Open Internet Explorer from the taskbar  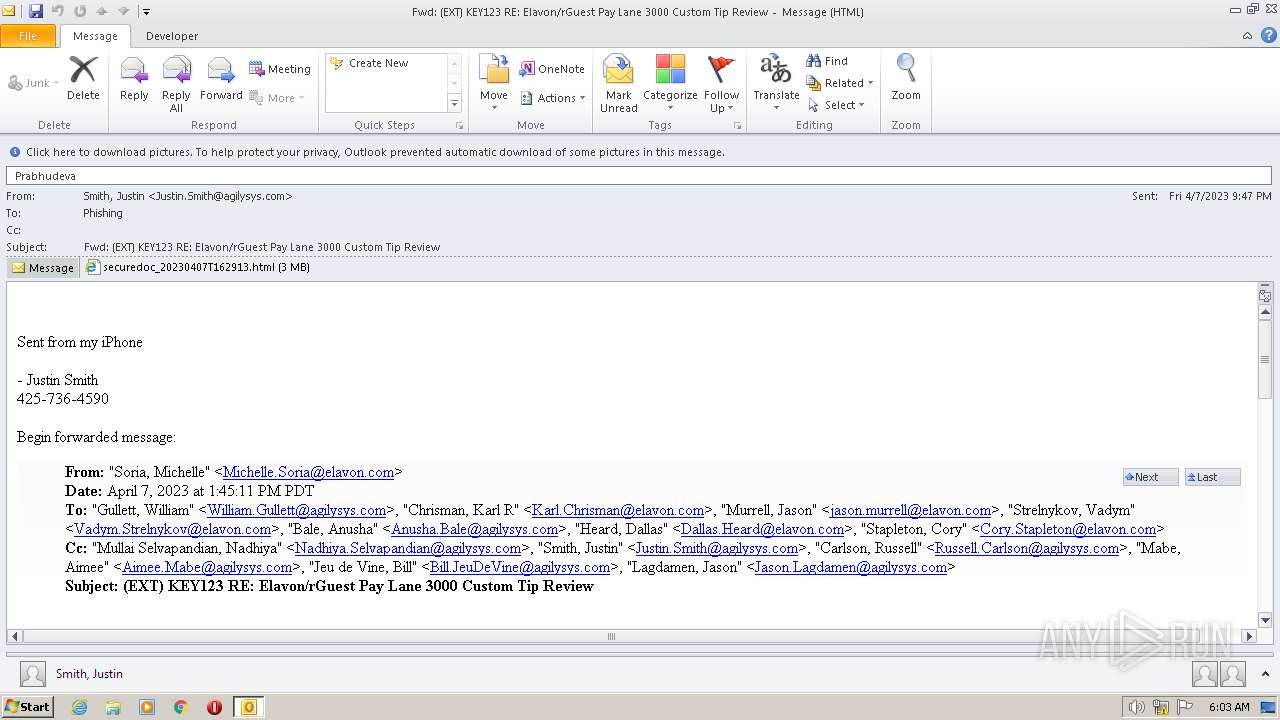click(79, 707)
